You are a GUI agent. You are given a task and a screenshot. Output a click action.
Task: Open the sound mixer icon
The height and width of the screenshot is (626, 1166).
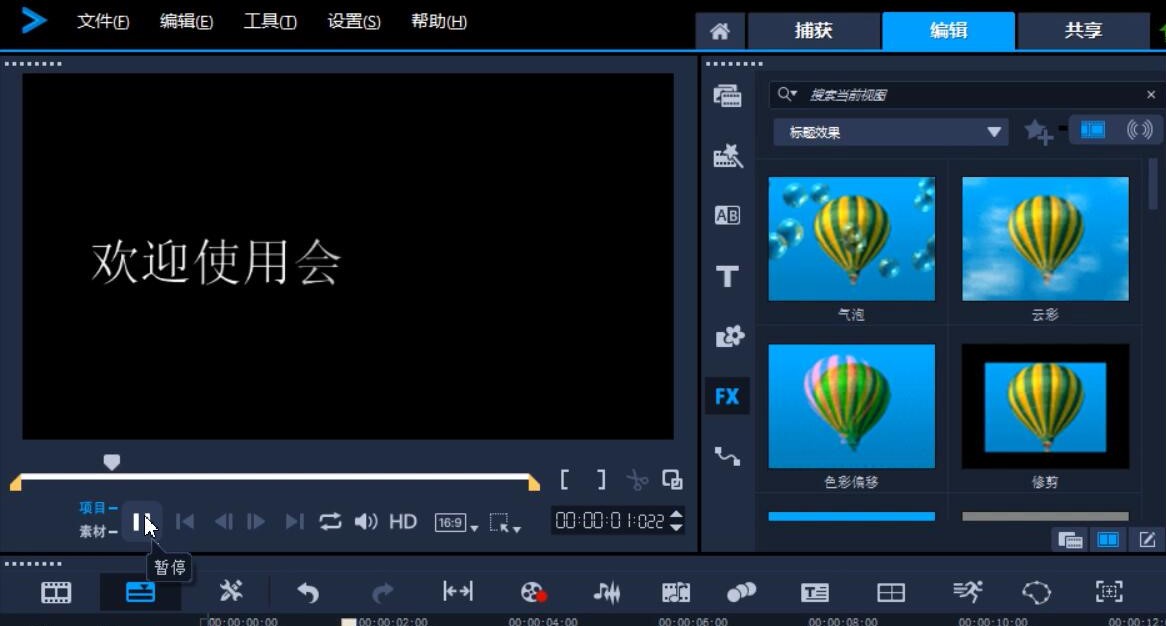(x=607, y=593)
